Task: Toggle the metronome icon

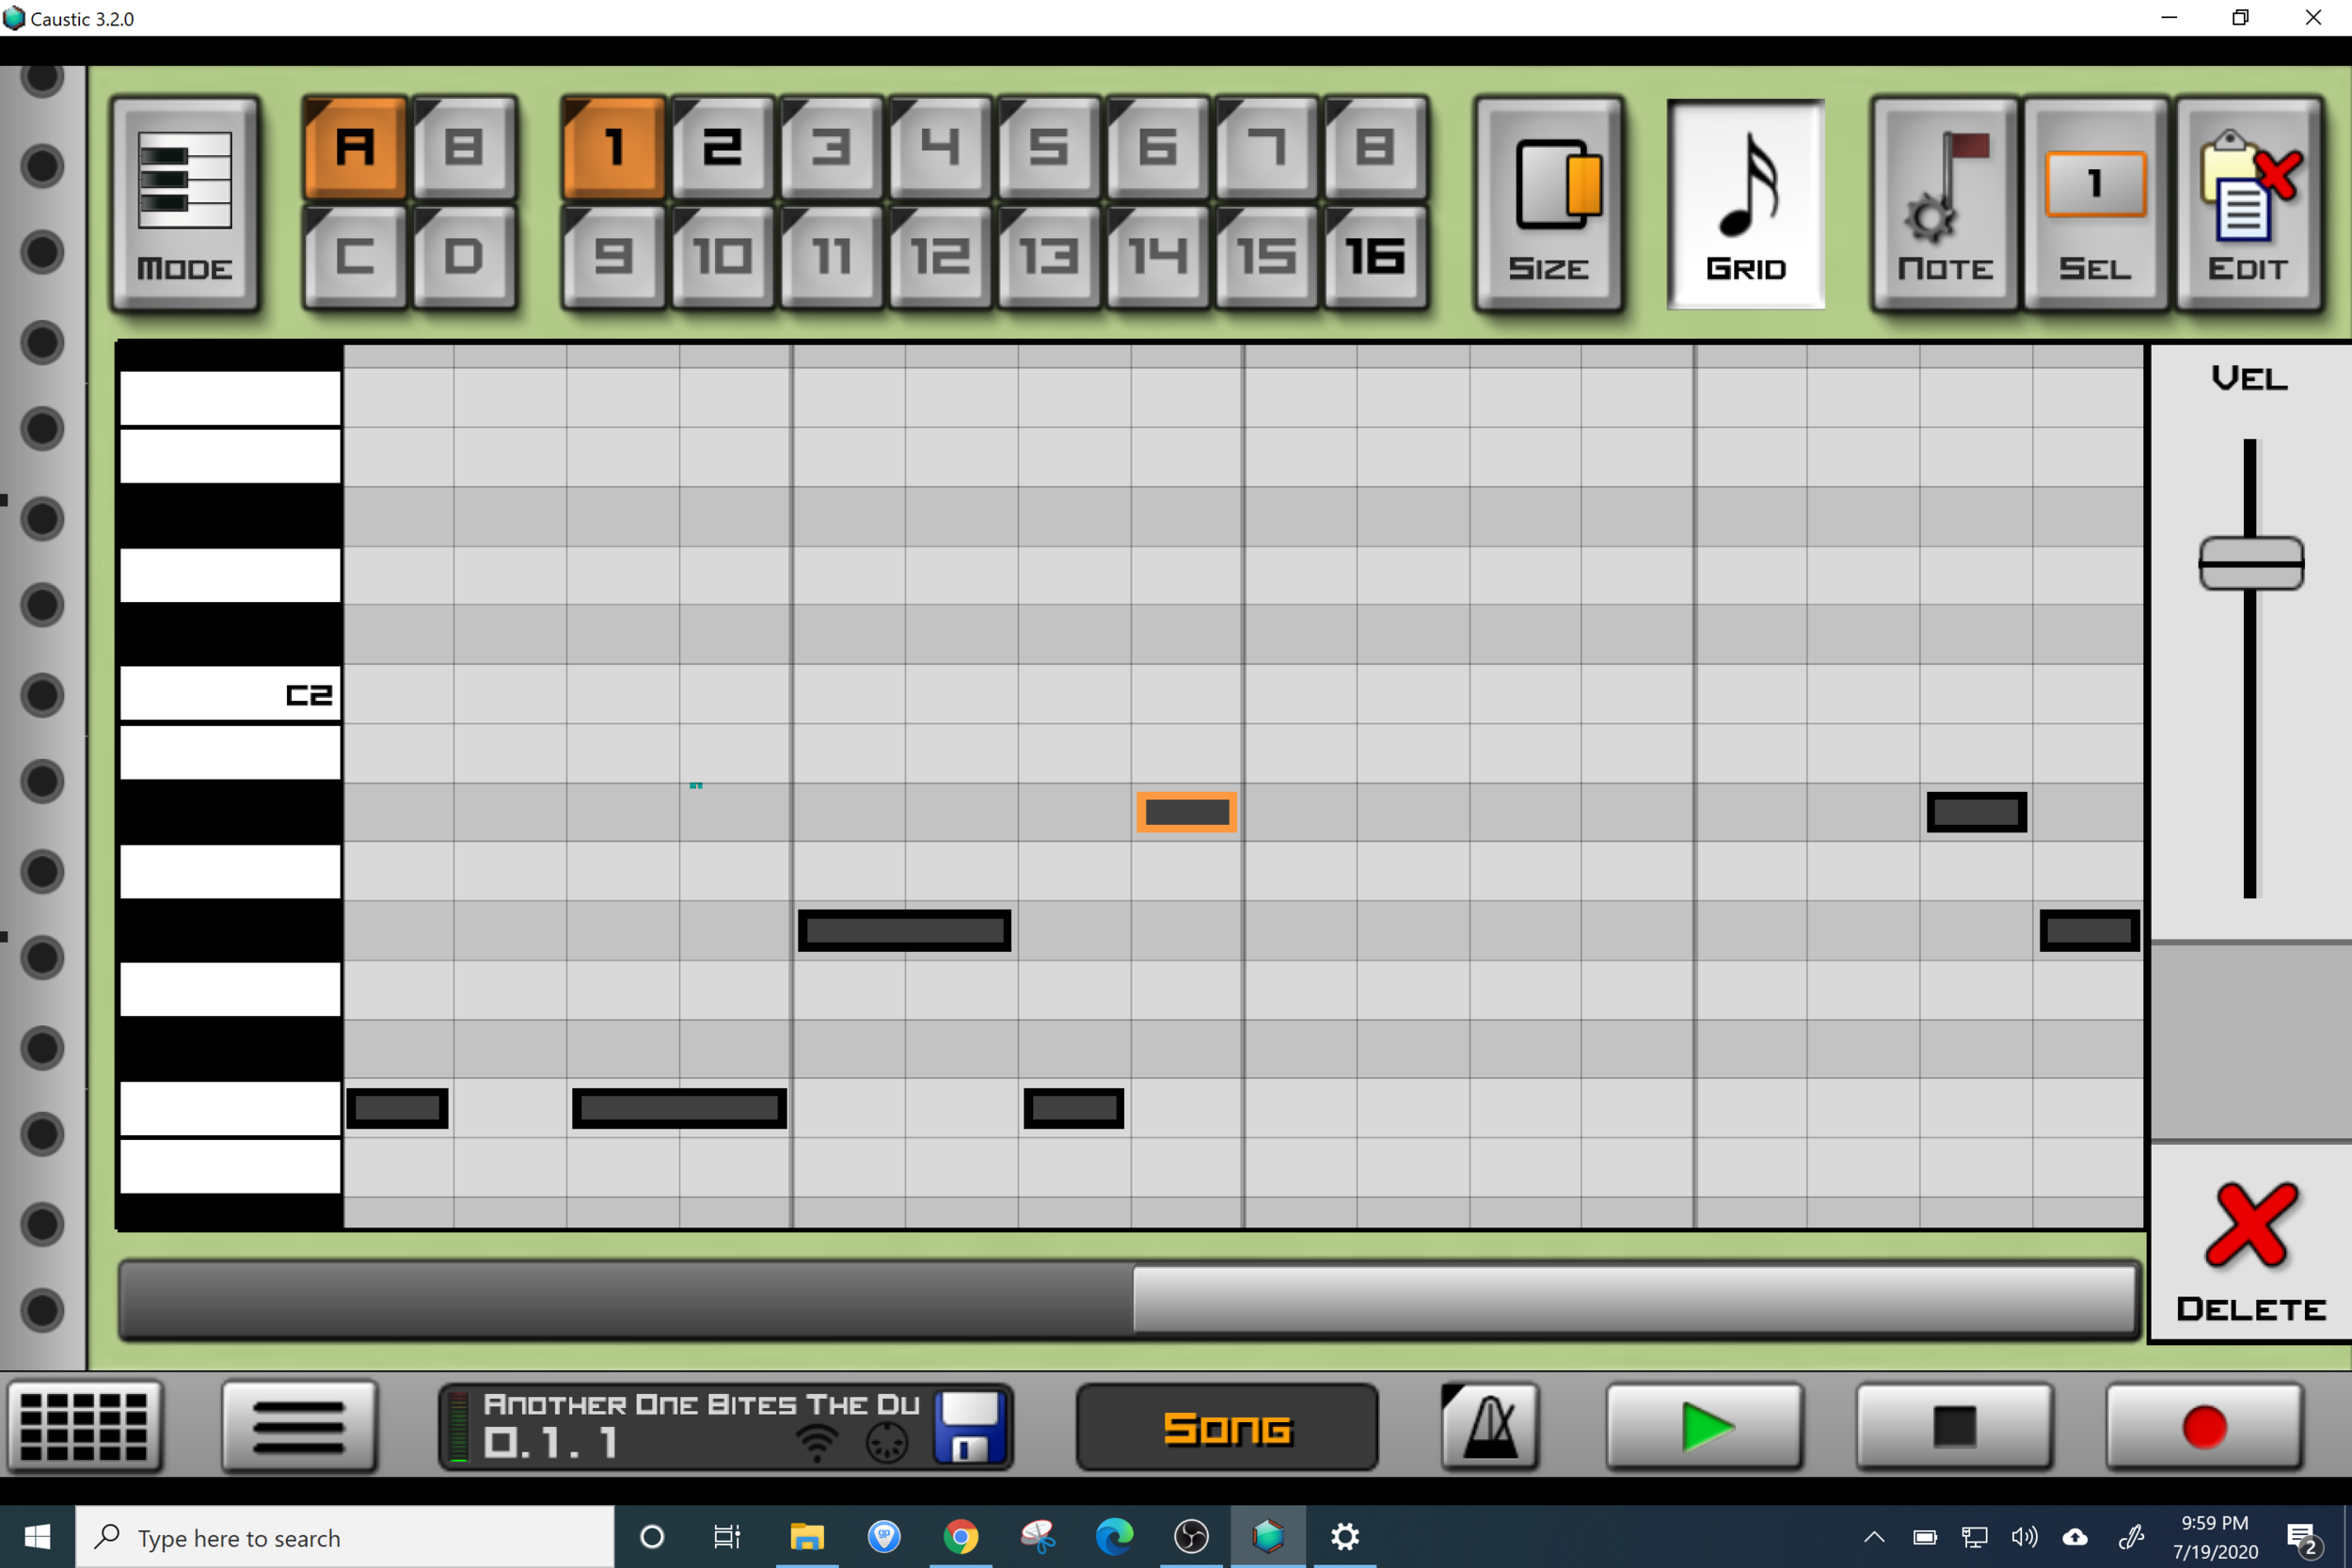Action: 1489,1426
